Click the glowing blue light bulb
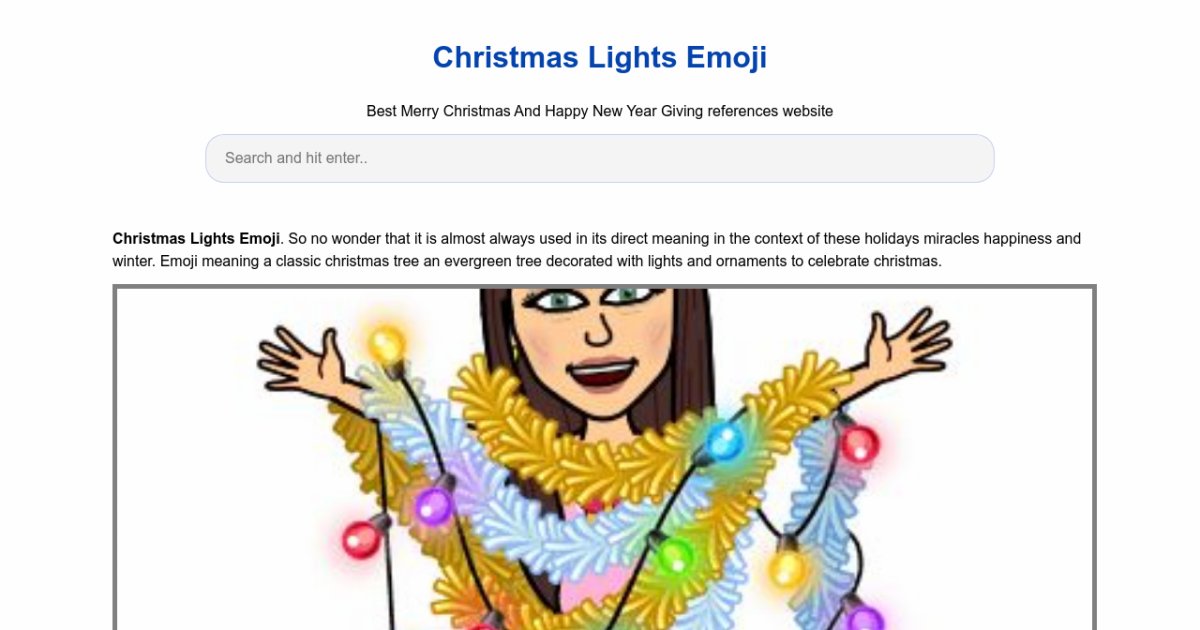 [x=724, y=440]
